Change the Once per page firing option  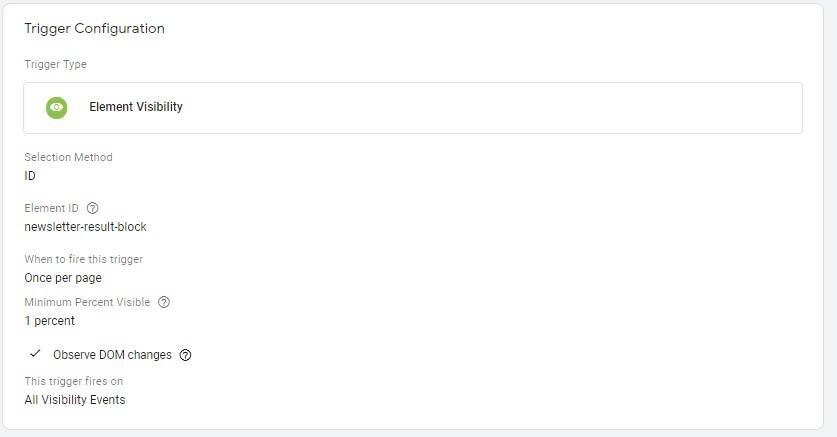coord(63,278)
